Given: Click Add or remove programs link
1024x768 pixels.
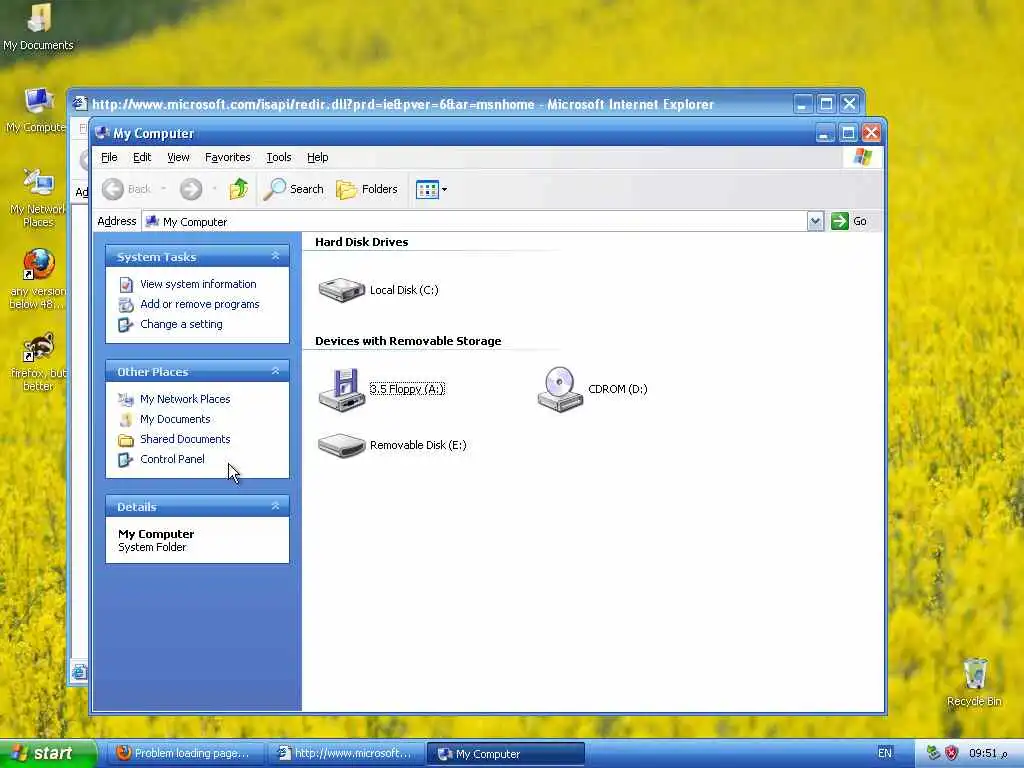Looking at the screenshot, I should 199,304.
